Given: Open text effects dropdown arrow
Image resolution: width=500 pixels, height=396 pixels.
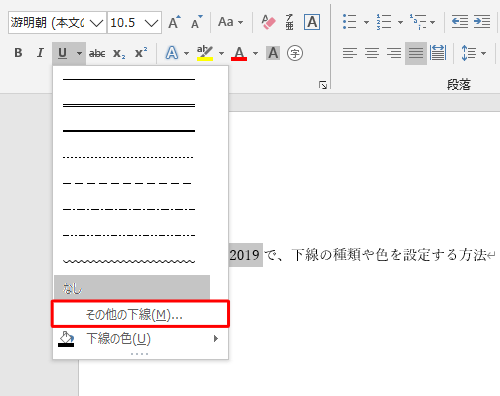Looking at the screenshot, I should (187, 53).
